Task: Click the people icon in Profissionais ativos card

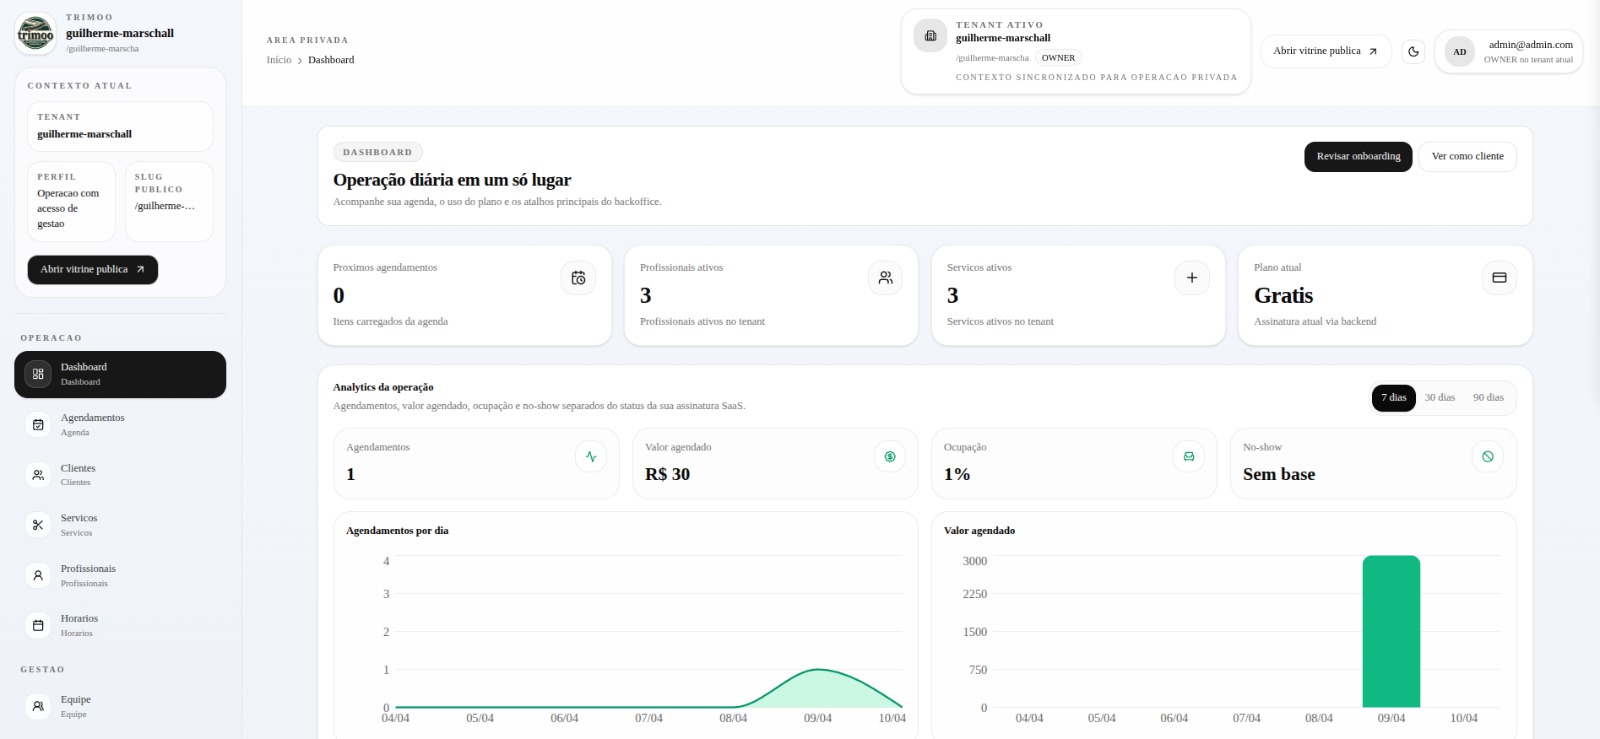Action: (x=885, y=278)
